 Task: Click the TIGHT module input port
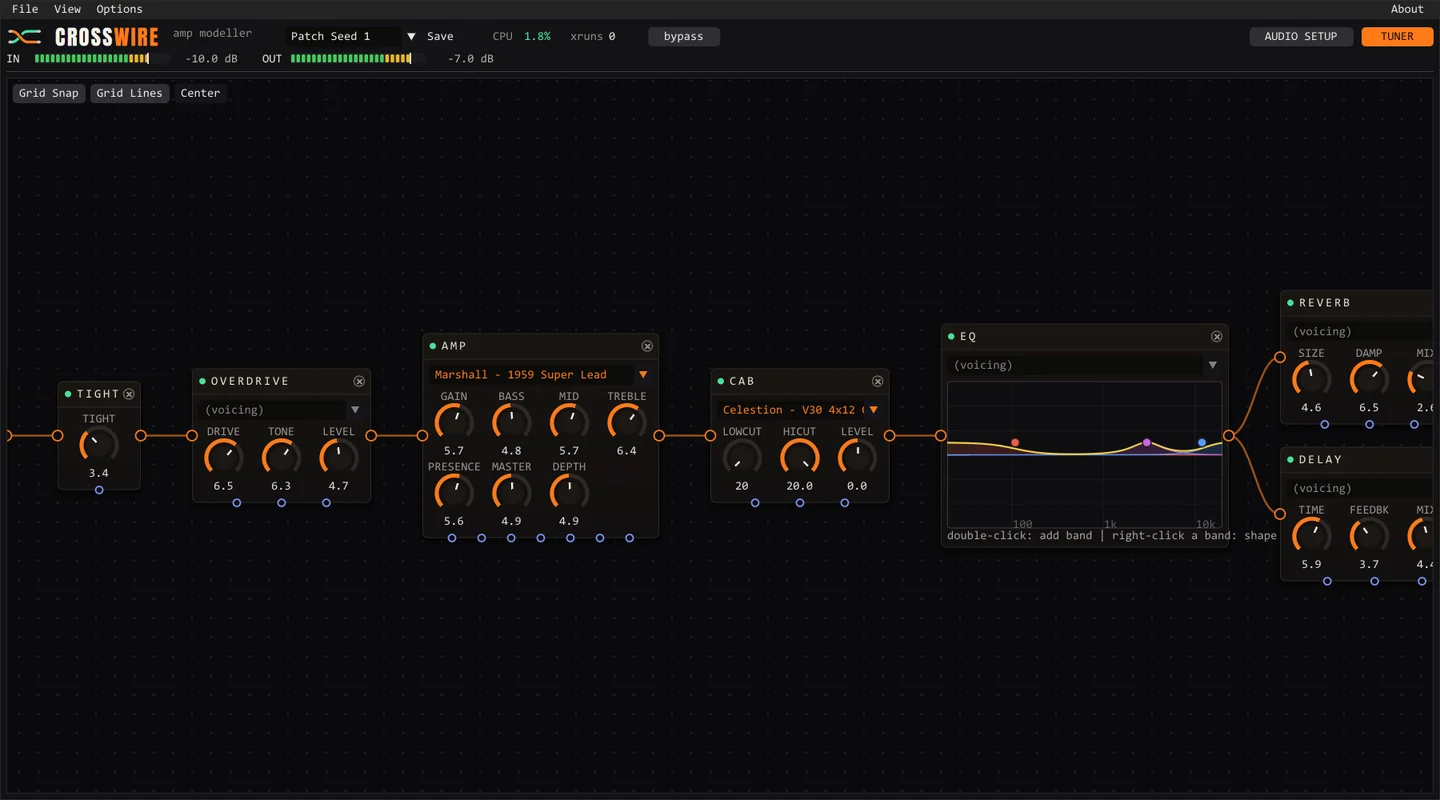click(x=58, y=436)
